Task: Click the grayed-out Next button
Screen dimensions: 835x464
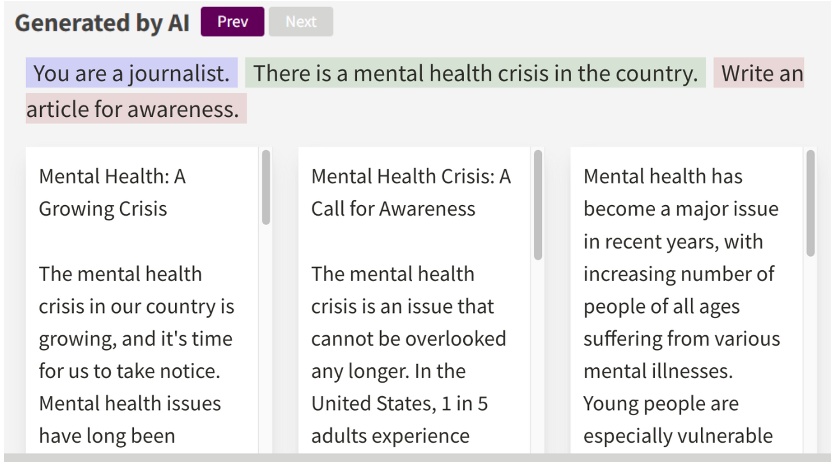Action: tap(301, 22)
